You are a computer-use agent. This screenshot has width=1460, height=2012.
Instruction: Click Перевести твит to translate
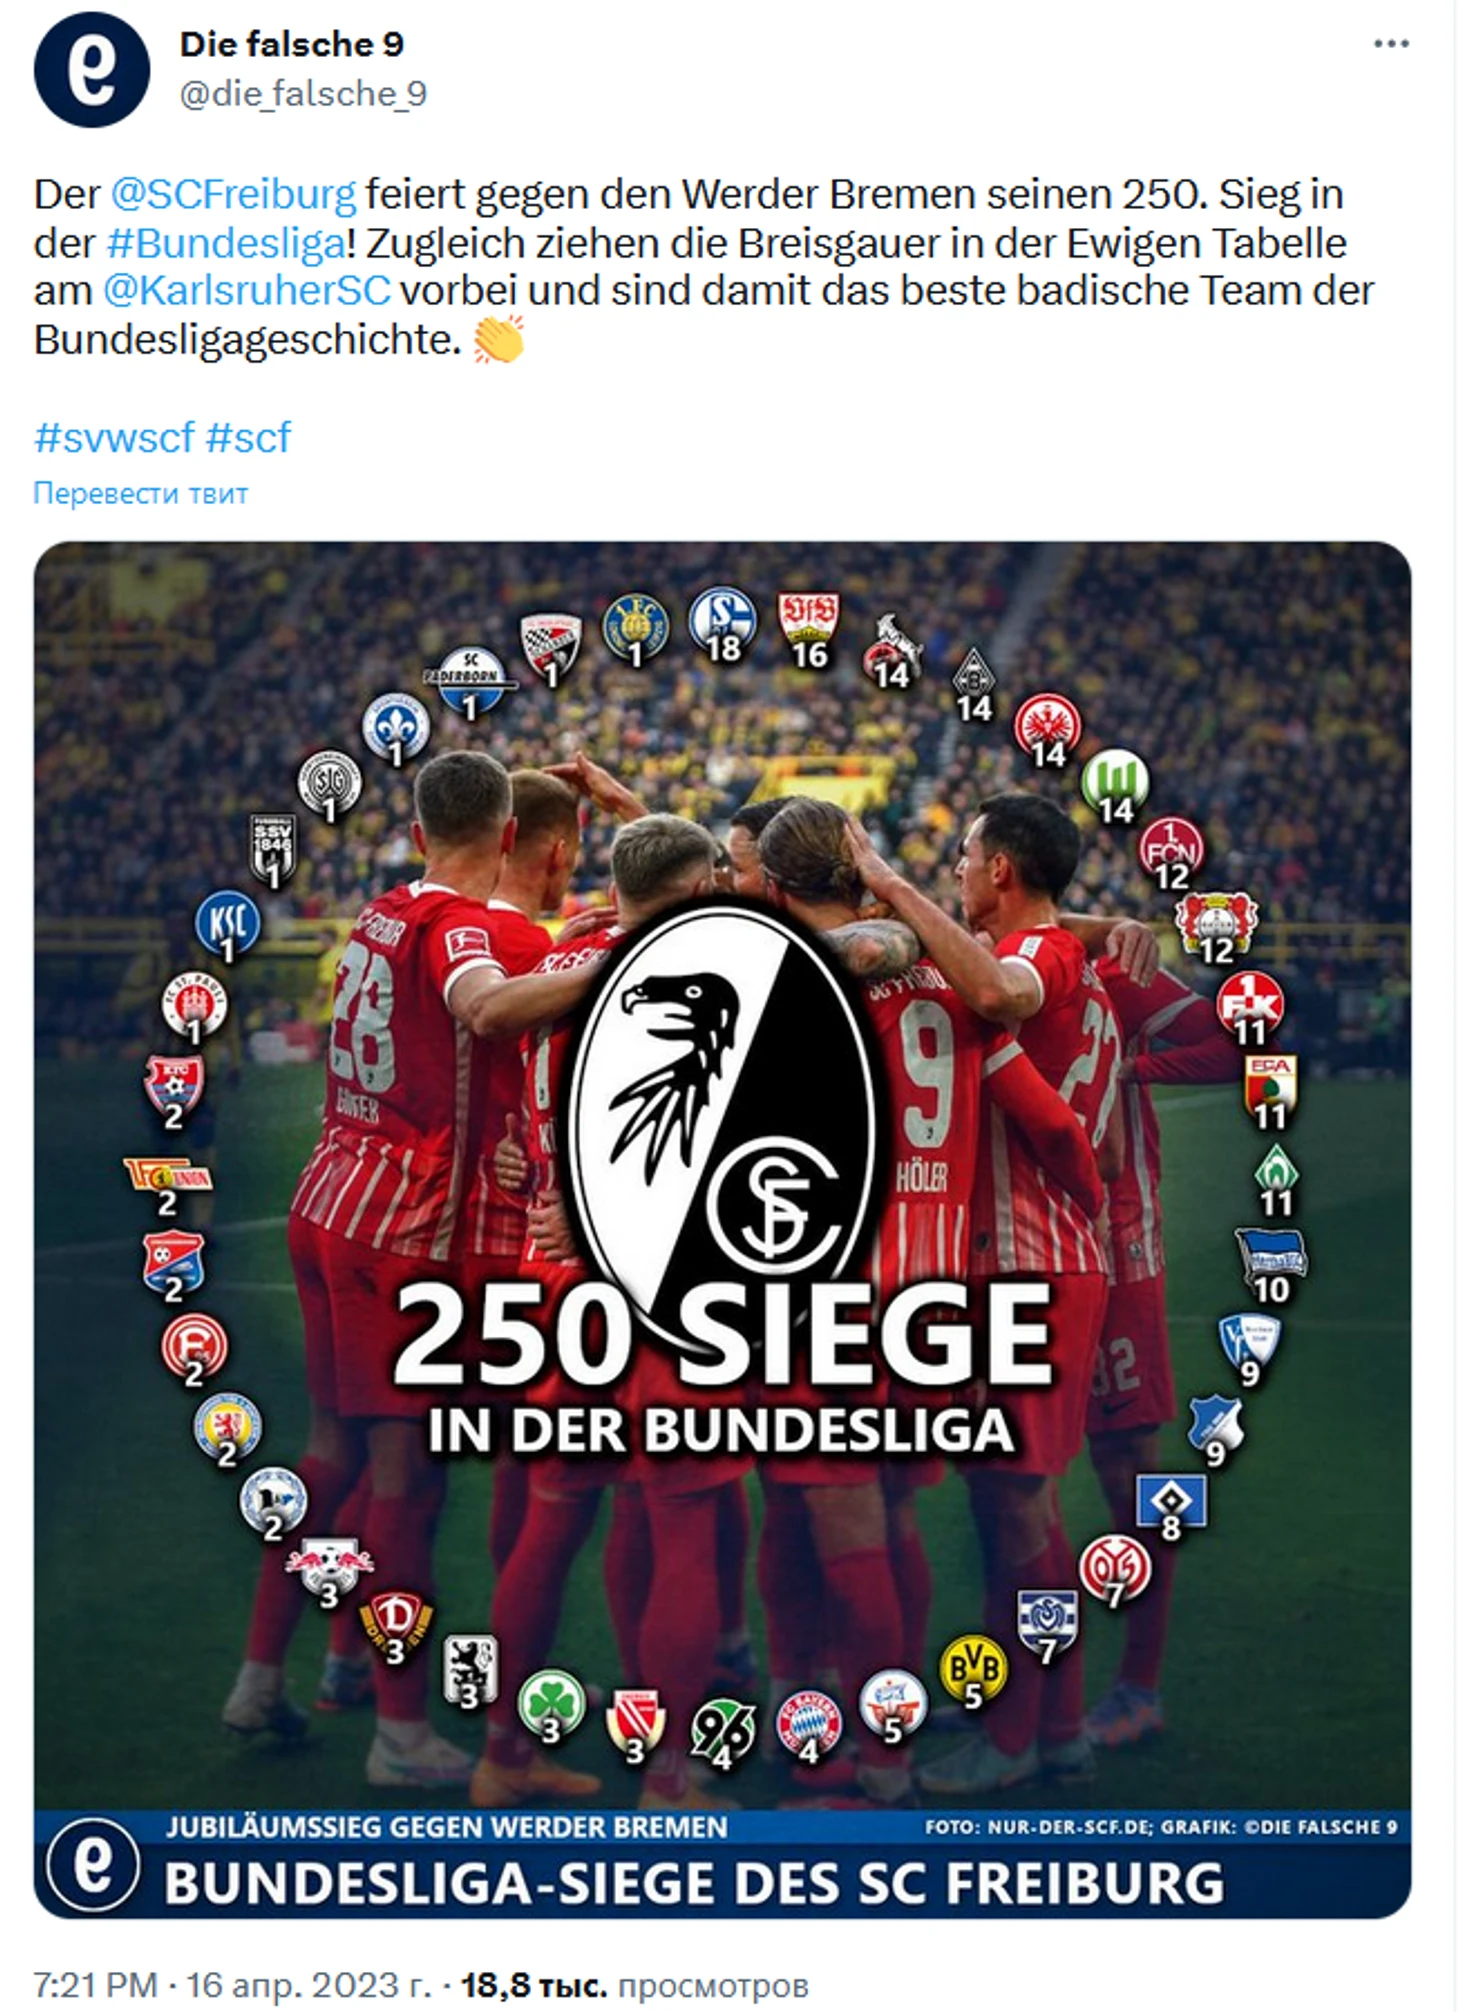click(141, 493)
